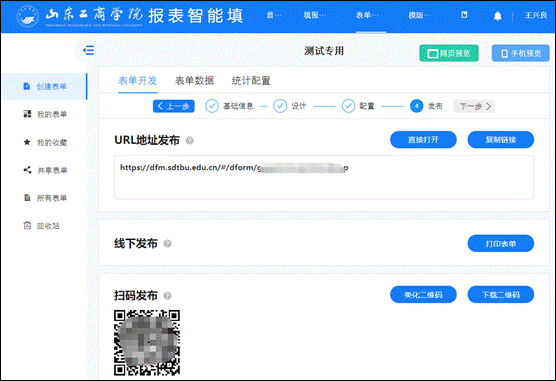Click the 创建表单 document icon
This screenshot has height=381, width=556.
[x=27, y=86]
